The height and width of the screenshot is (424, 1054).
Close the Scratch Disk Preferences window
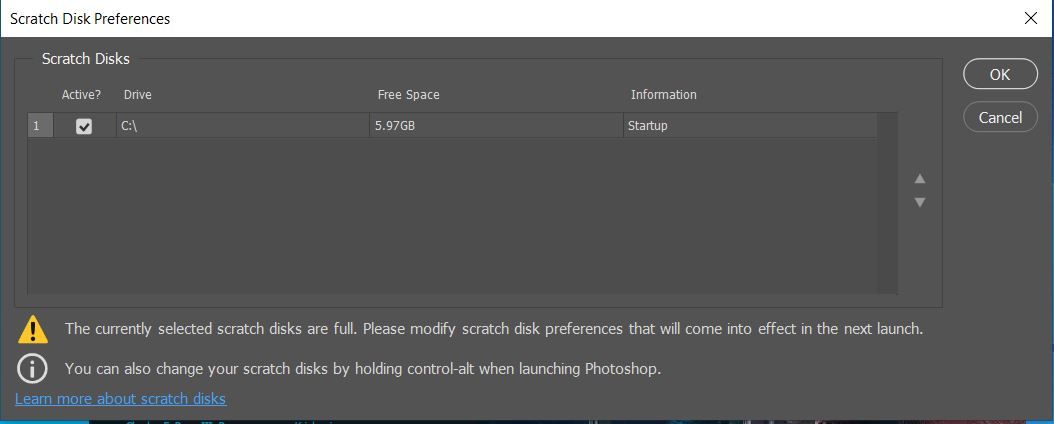1031,18
